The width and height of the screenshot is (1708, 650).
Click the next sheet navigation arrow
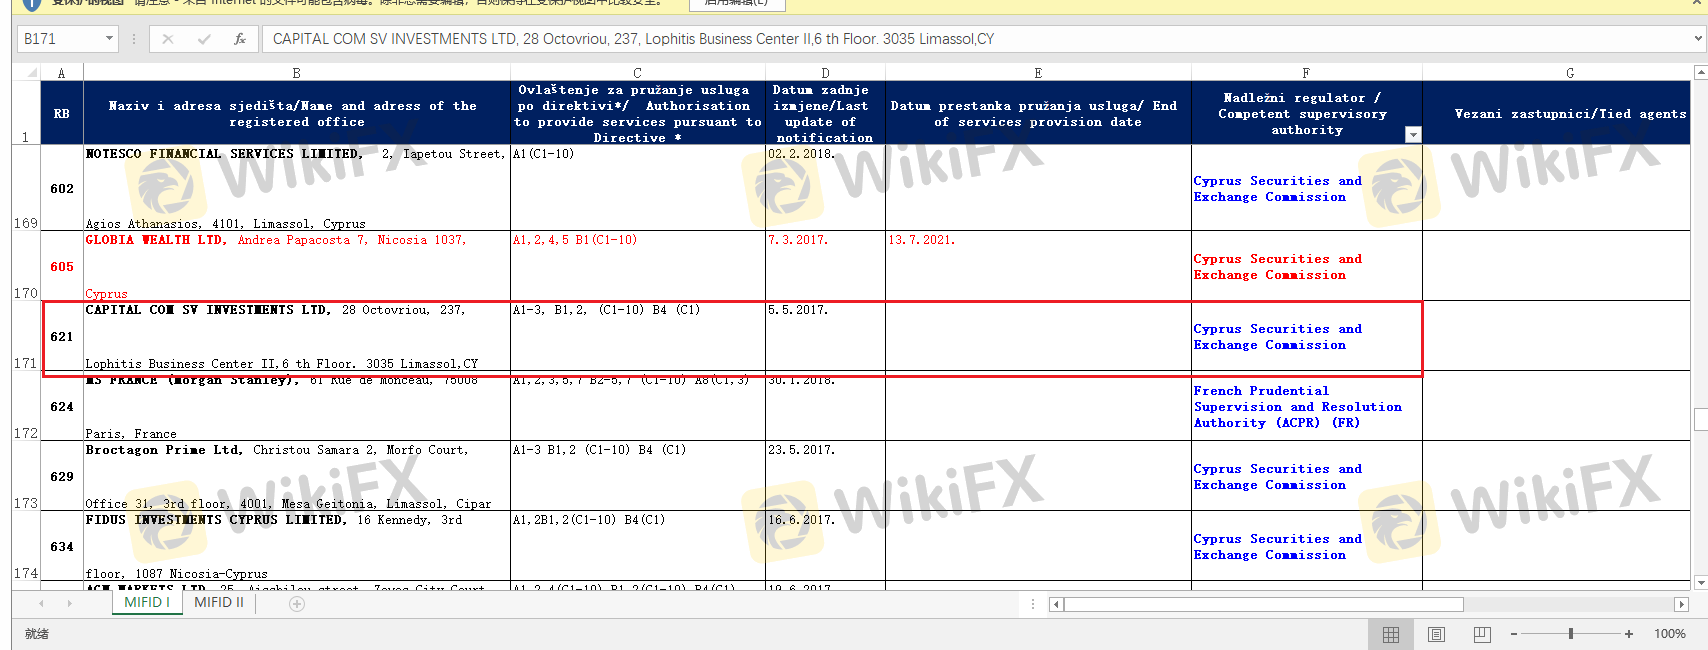pyautogui.click(x=69, y=603)
